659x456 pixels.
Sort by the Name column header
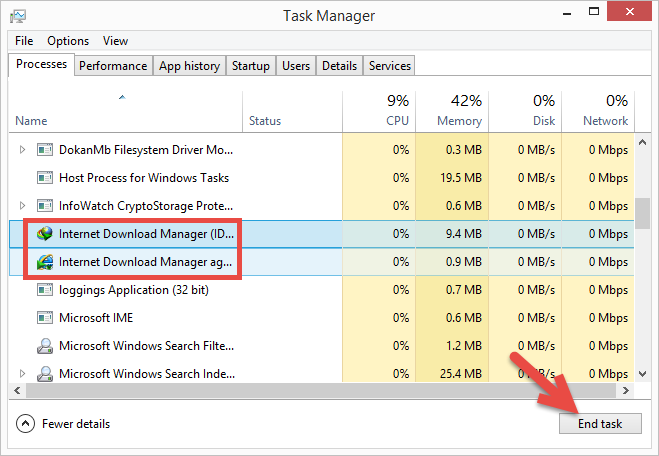click(x=125, y=112)
